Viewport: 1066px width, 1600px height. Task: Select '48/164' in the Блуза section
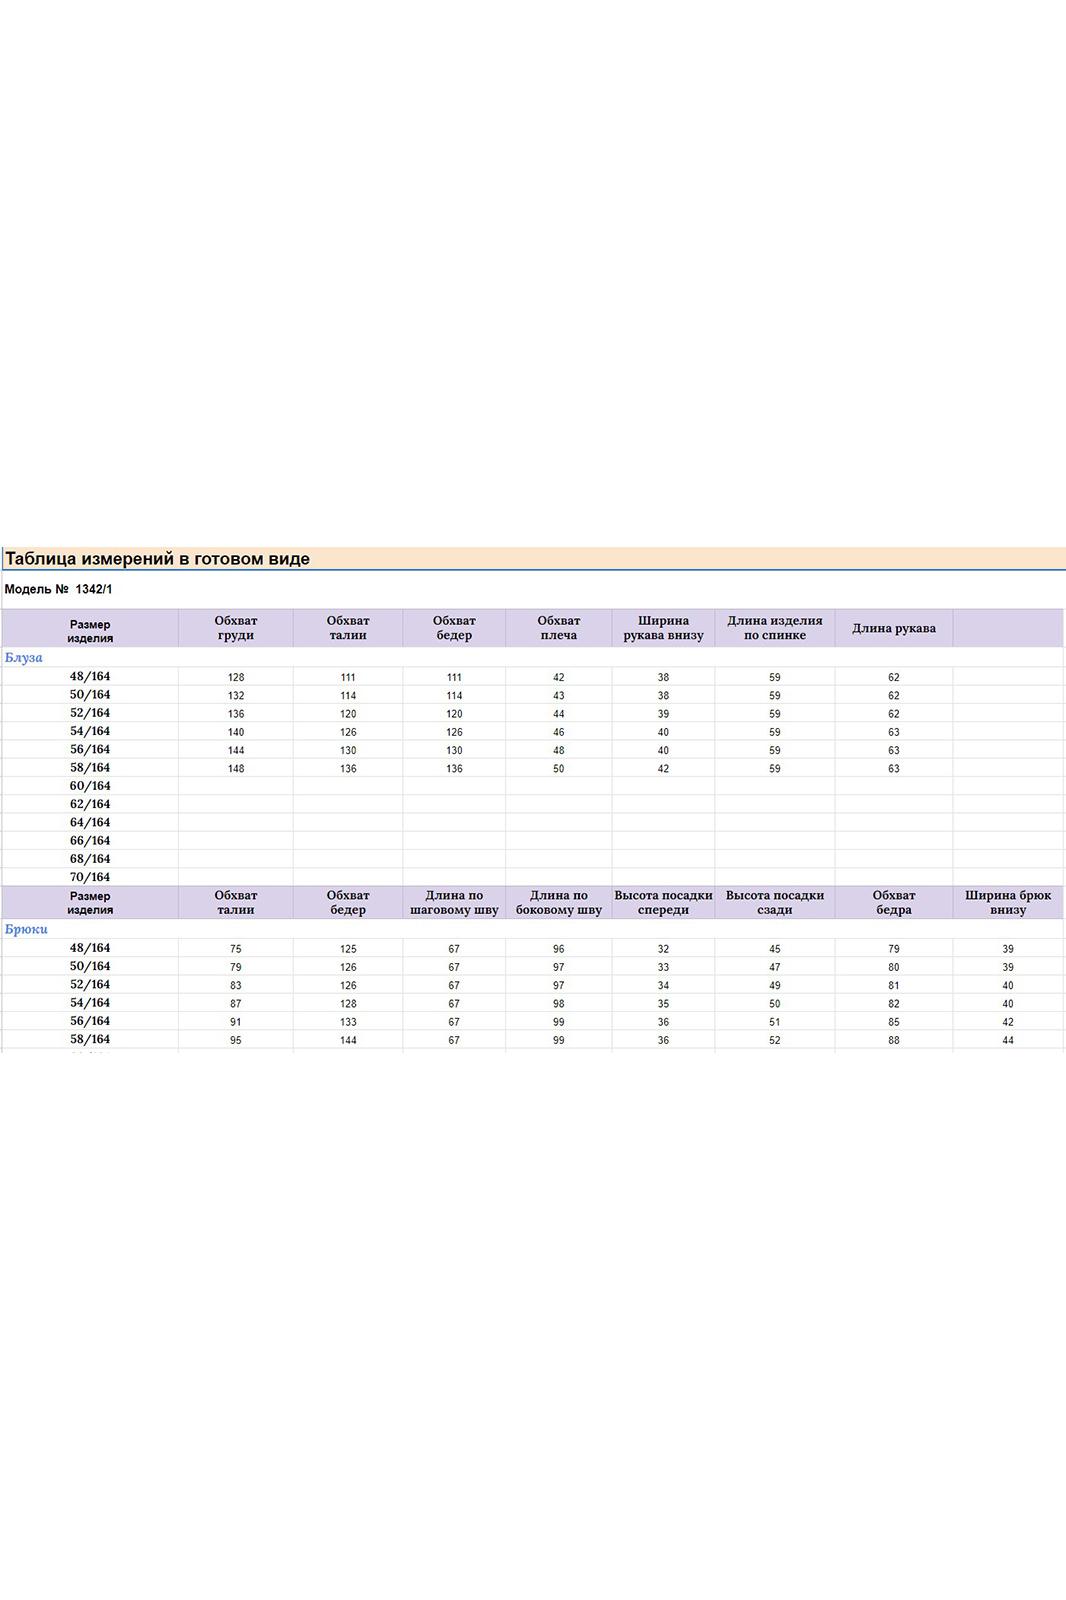point(90,677)
